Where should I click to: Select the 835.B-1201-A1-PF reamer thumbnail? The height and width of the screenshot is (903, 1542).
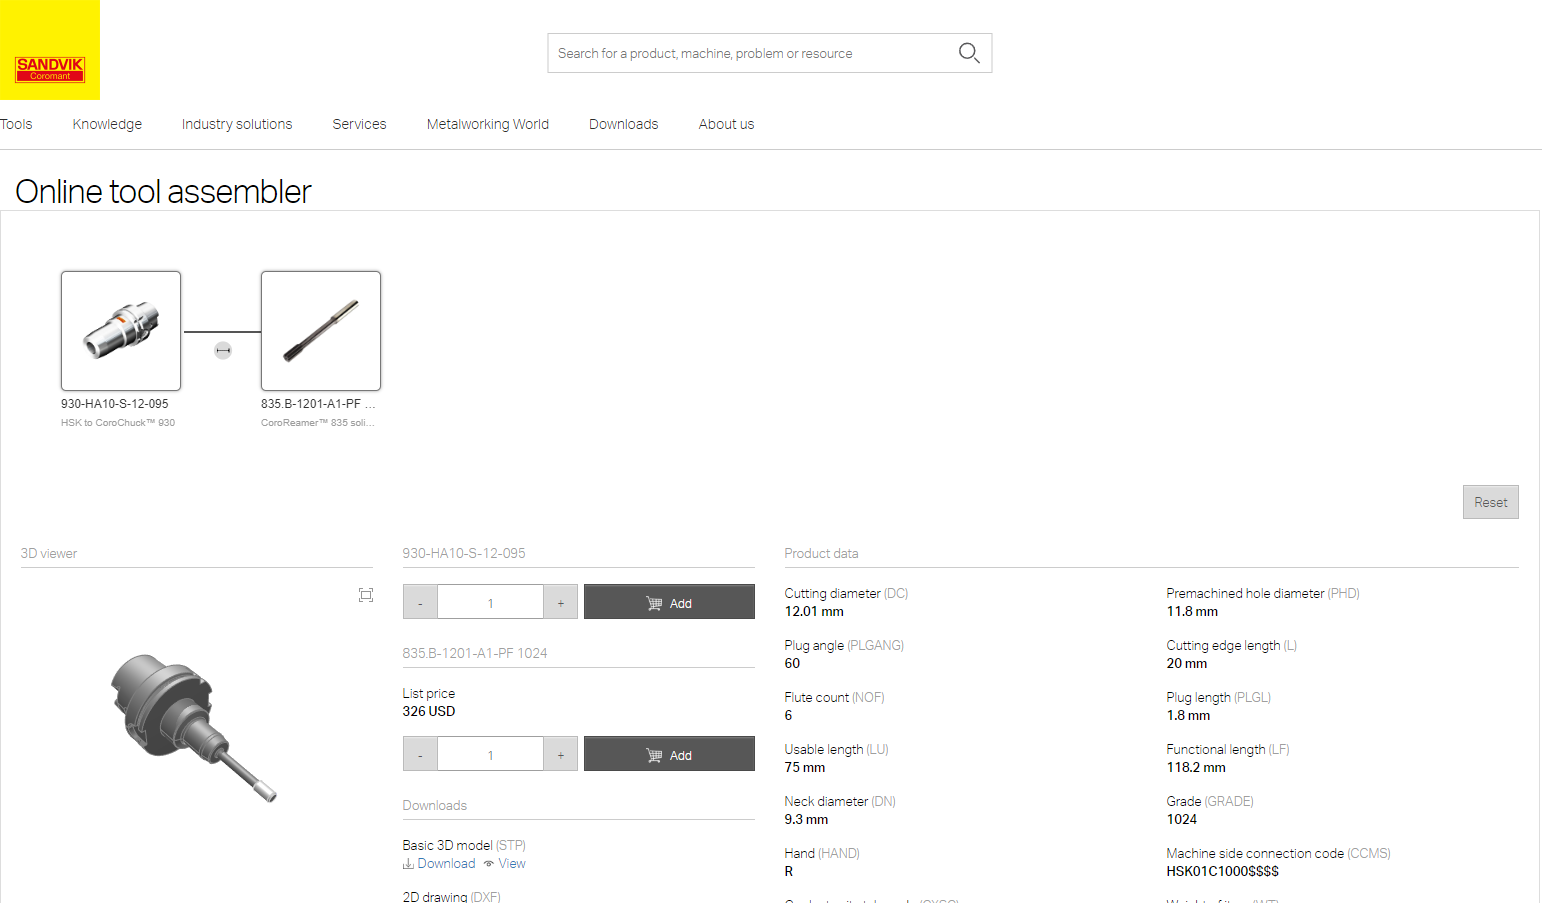coord(321,331)
